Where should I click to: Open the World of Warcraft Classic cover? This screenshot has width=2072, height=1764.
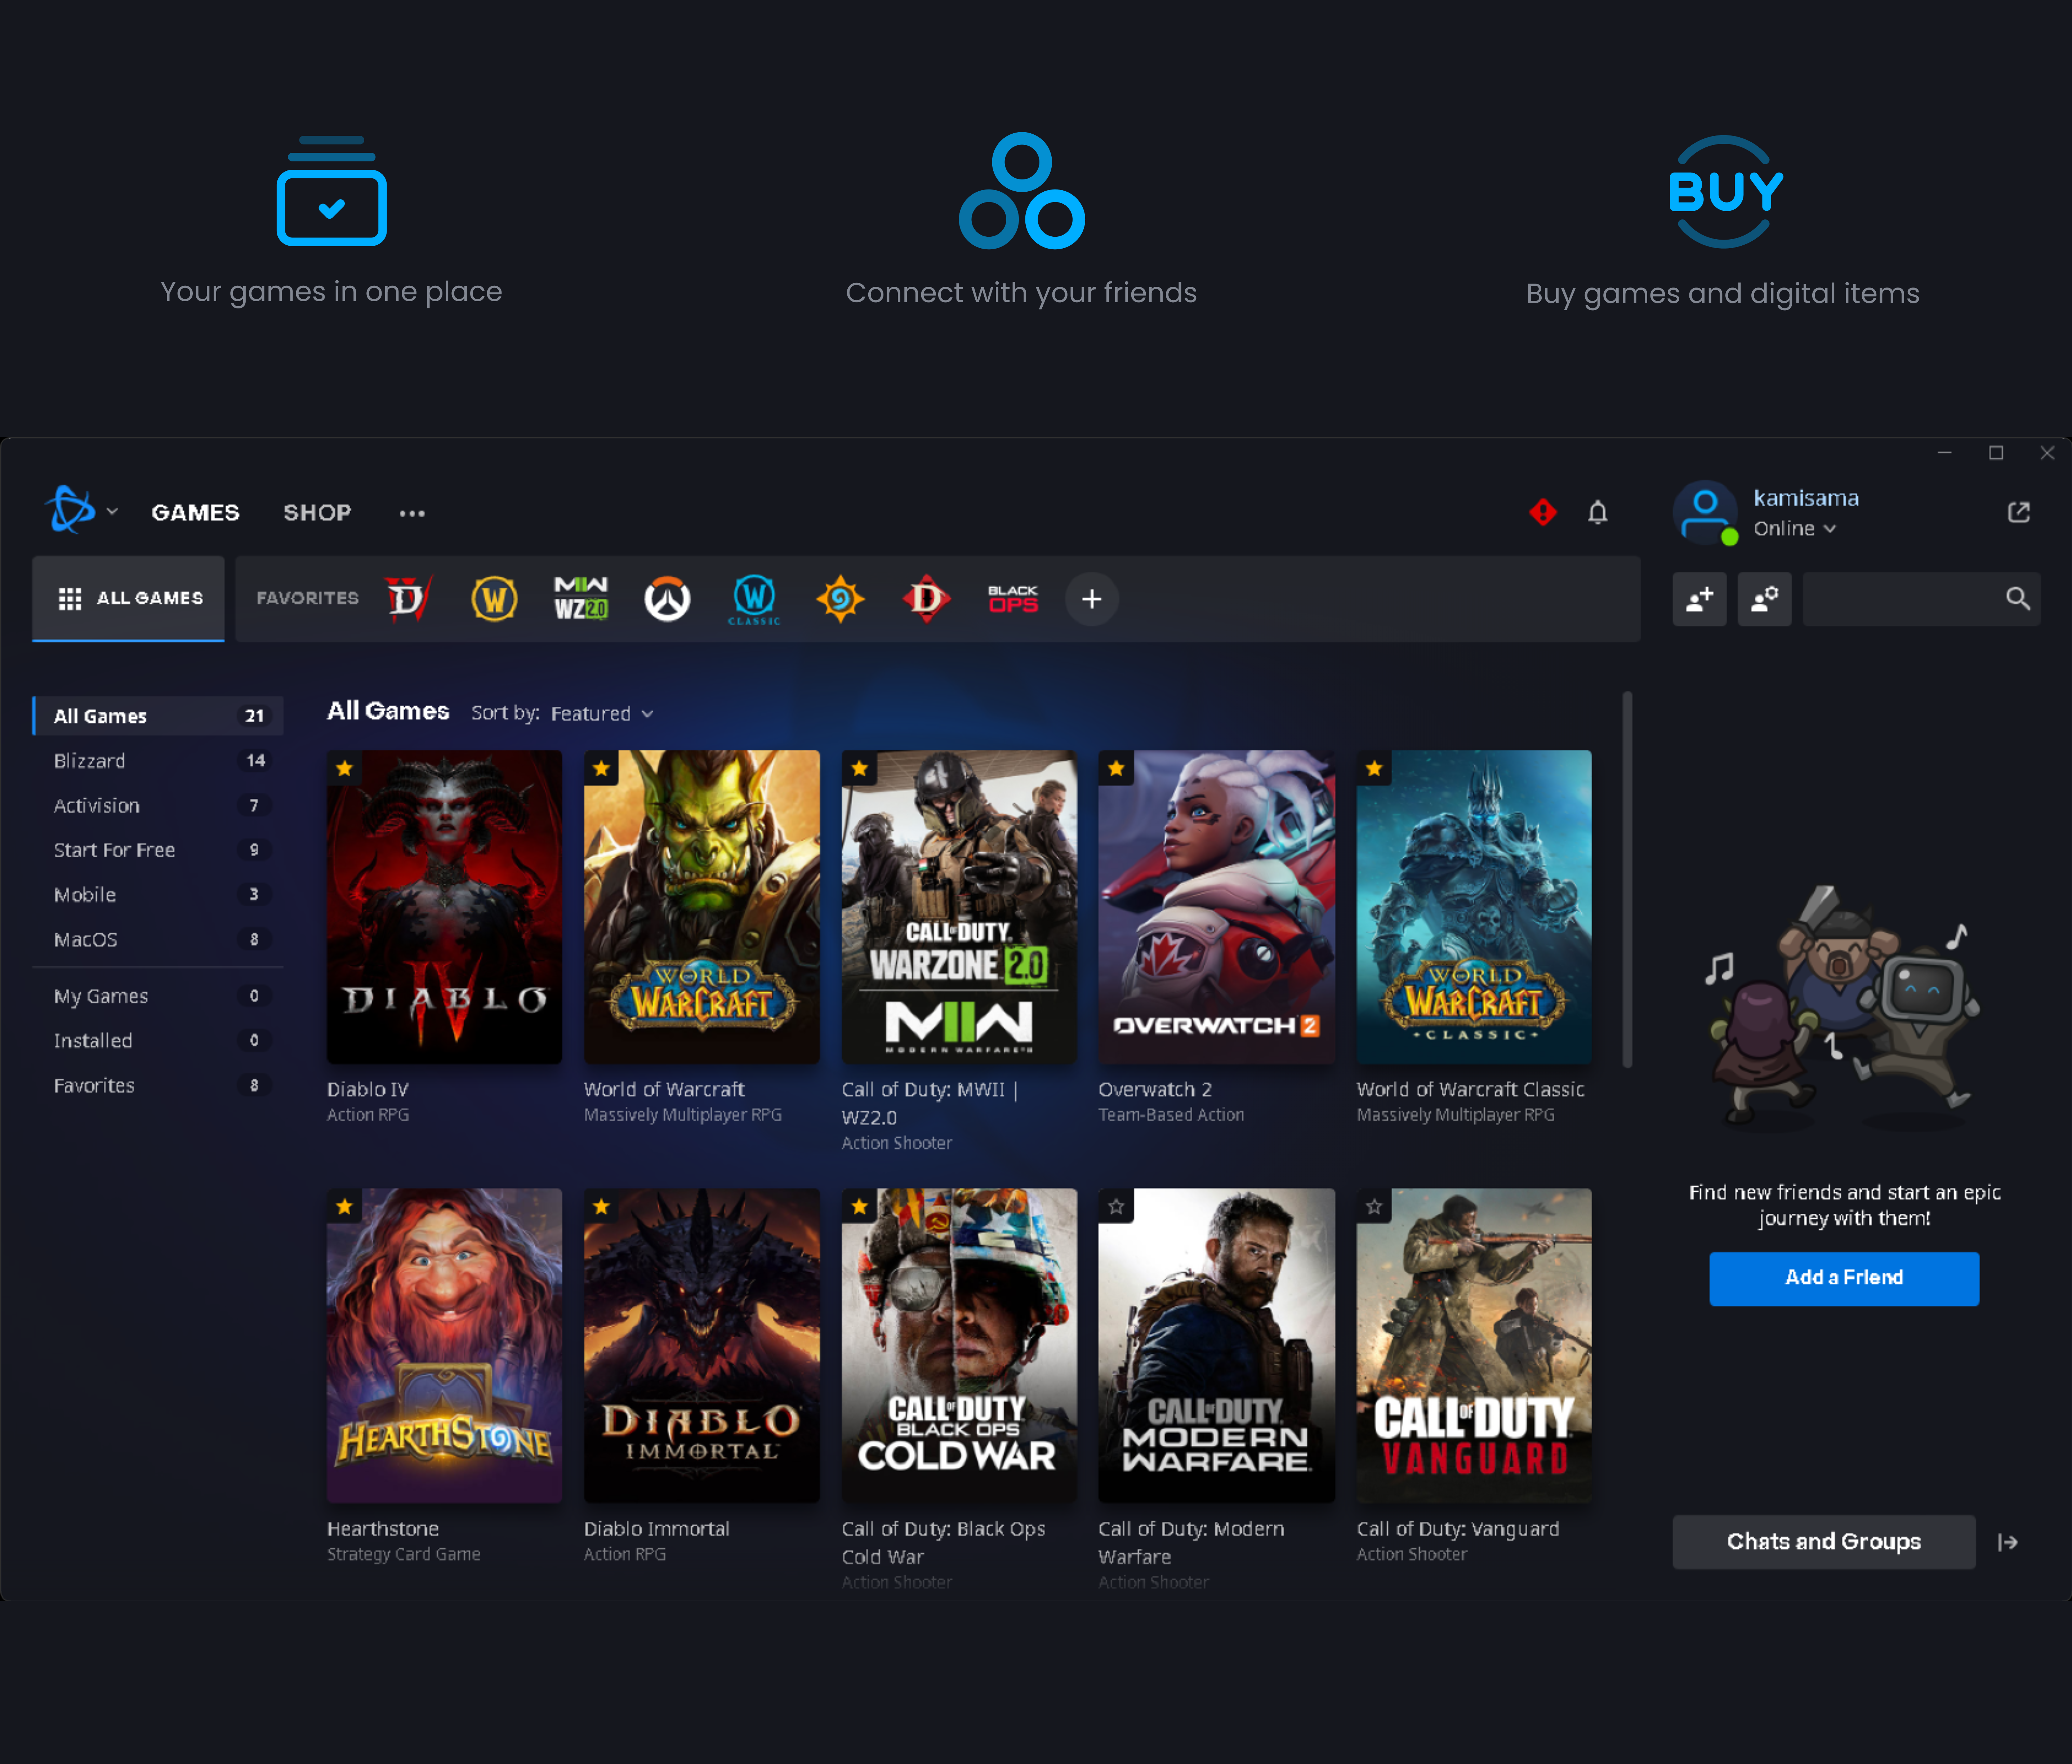point(1474,907)
